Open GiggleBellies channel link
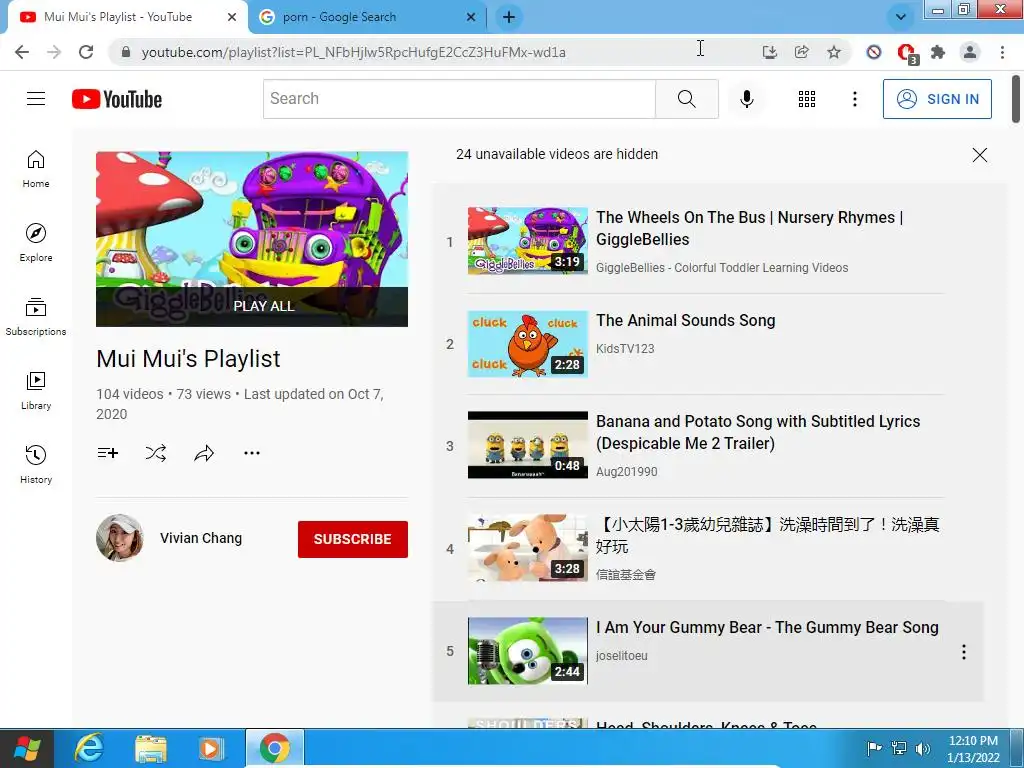The height and width of the screenshot is (768, 1024). (x=722, y=268)
